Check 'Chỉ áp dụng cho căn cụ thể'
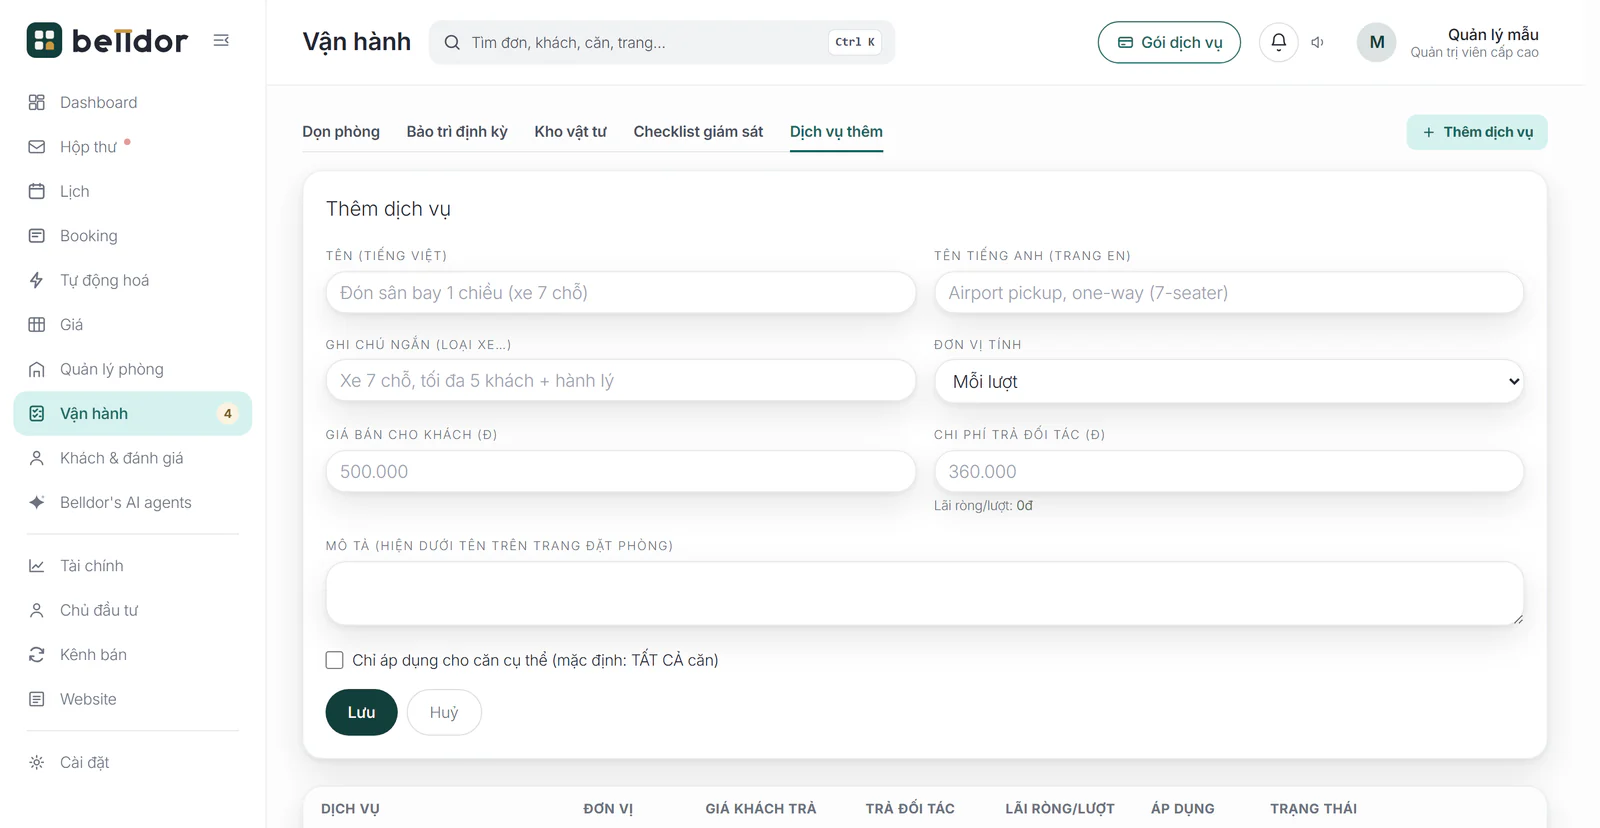The height and width of the screenshot is (828, 1600). click(334, 660)
